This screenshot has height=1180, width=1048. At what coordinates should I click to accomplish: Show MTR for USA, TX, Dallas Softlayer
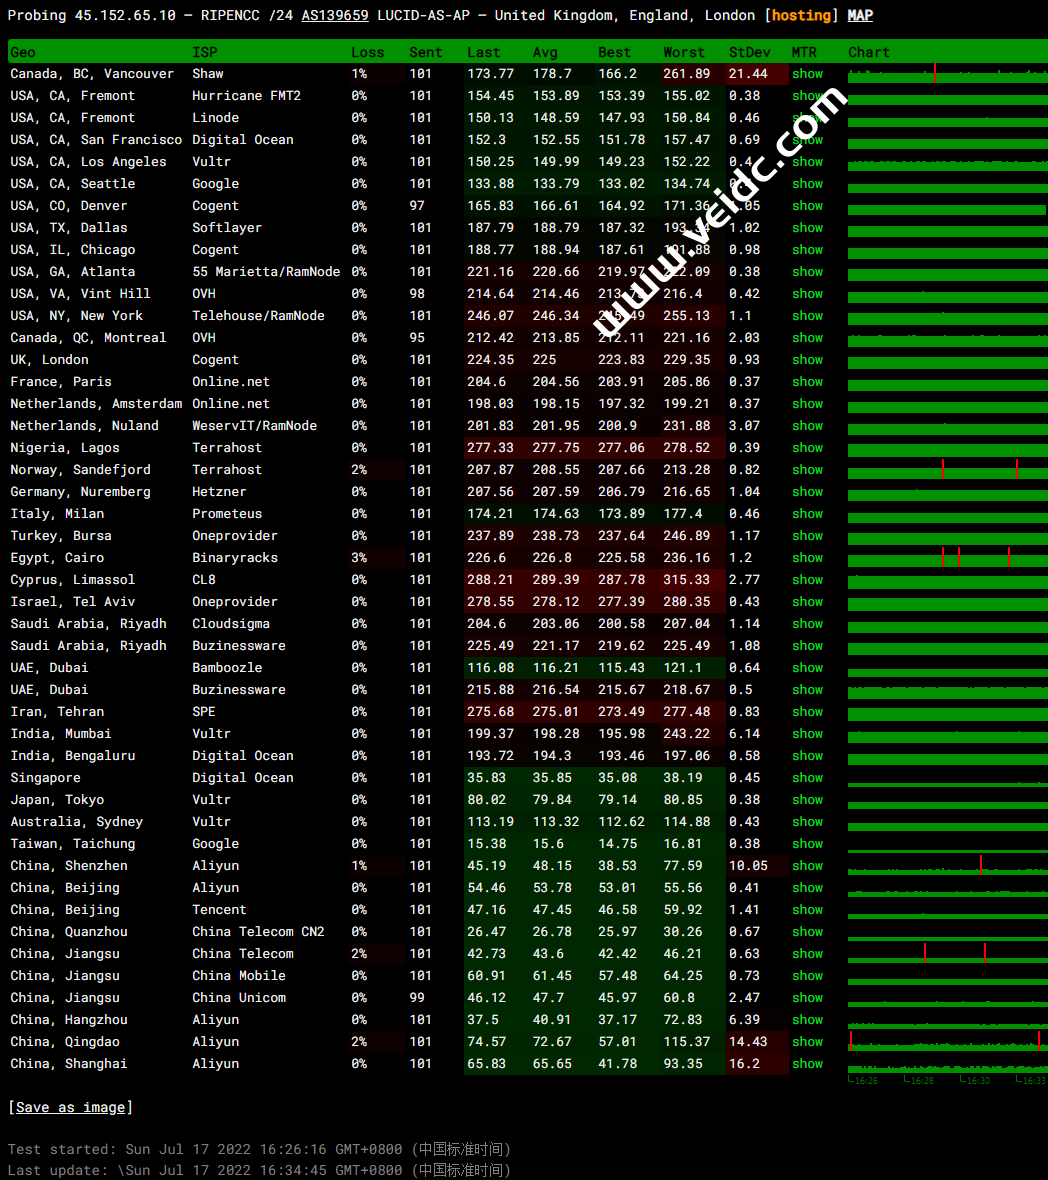coord(807,227)
